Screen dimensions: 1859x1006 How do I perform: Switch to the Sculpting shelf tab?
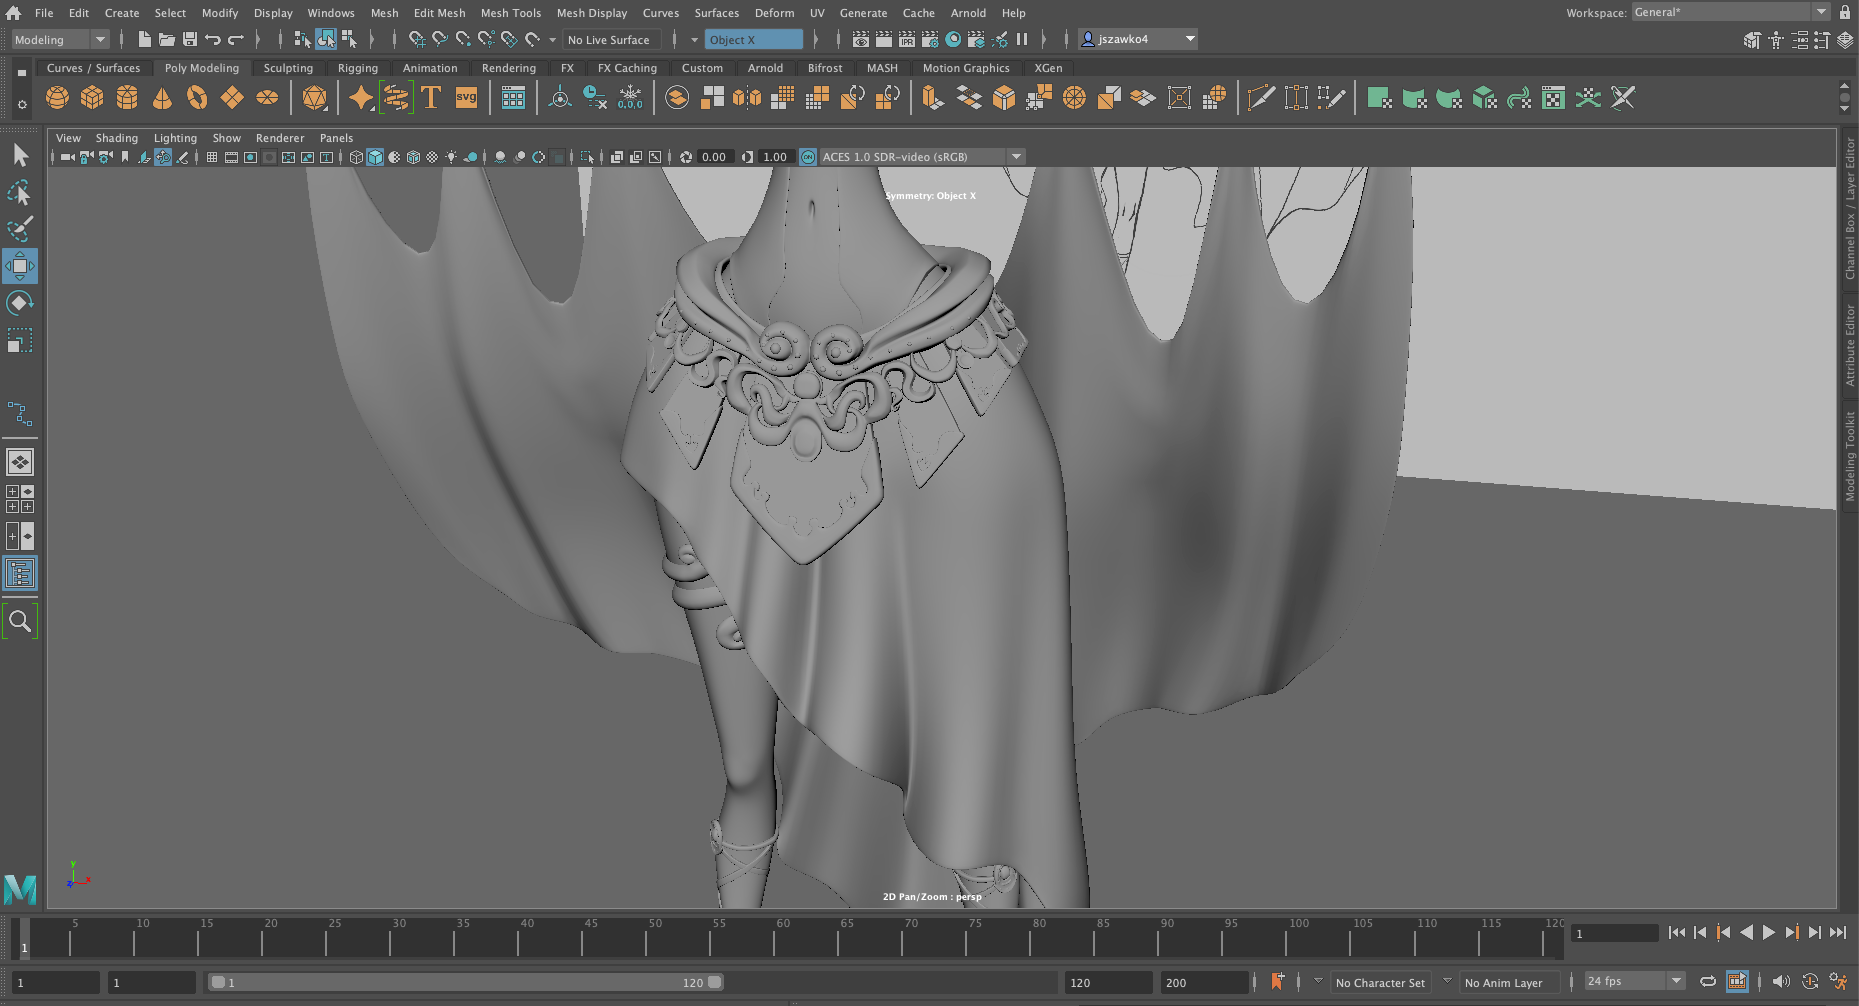click(x=288, y=68)
